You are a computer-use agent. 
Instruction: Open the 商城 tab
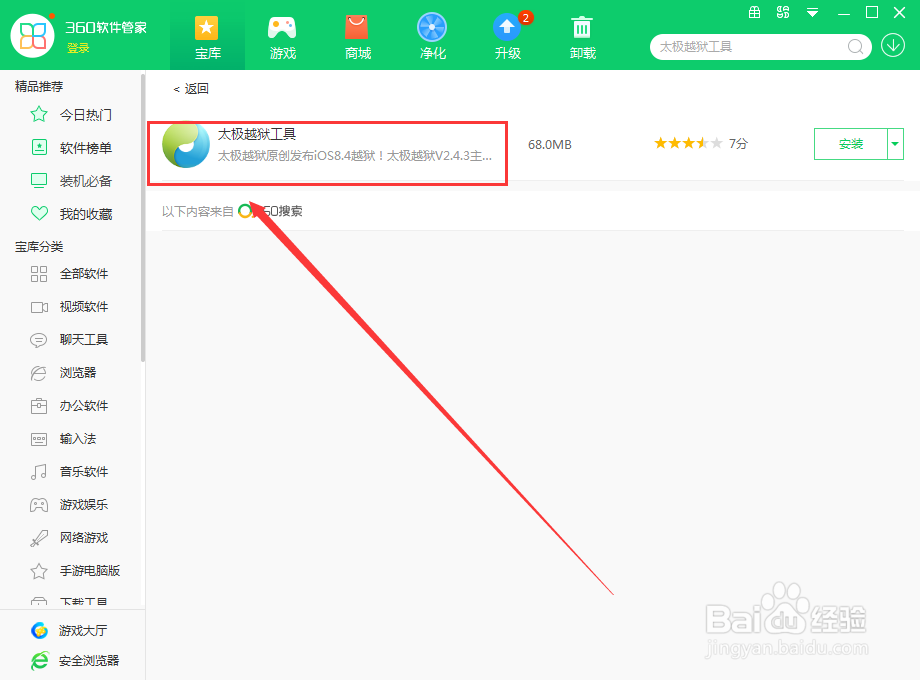(x=357, y=37)
